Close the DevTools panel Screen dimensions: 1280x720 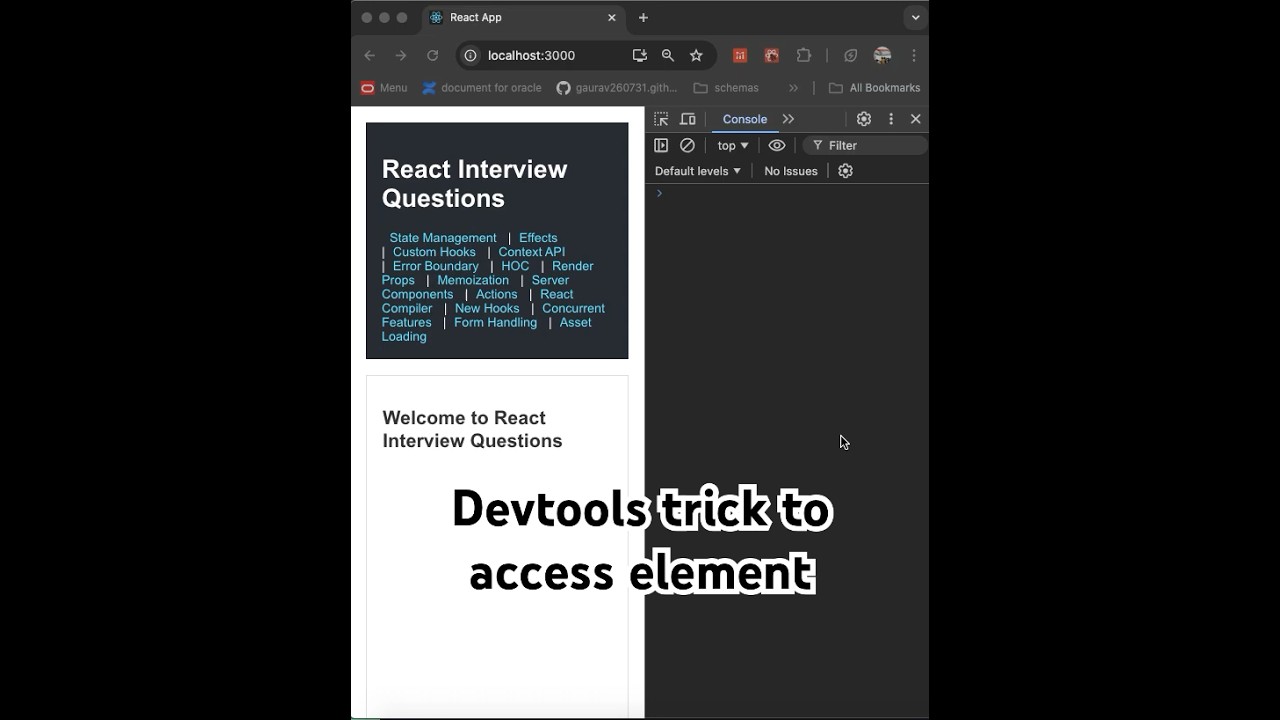pos(916,119)
